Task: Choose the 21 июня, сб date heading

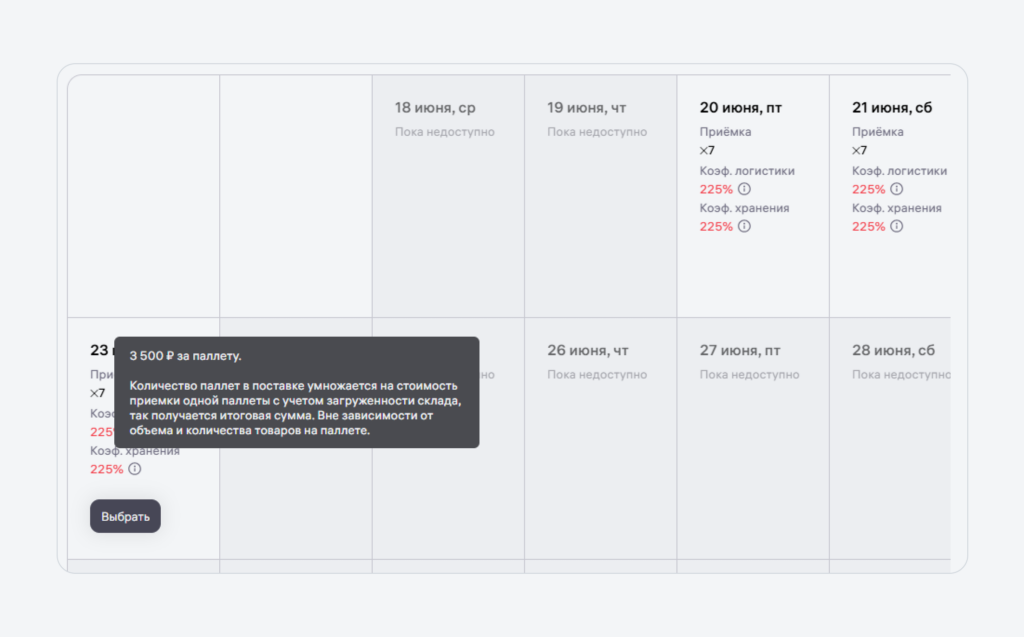Action: point(892,108)
